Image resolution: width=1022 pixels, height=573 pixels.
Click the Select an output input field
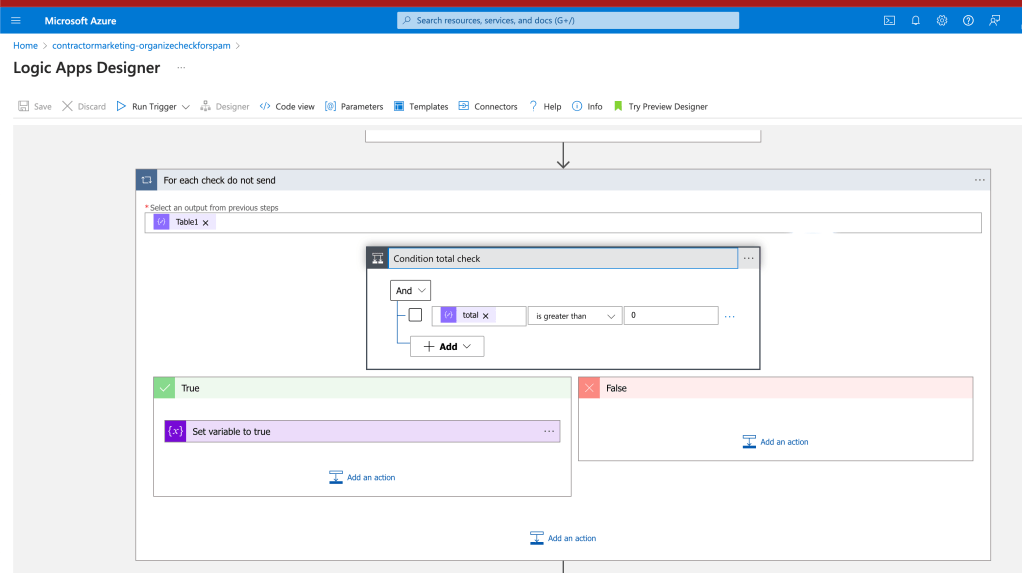click(x=563, y=222)
